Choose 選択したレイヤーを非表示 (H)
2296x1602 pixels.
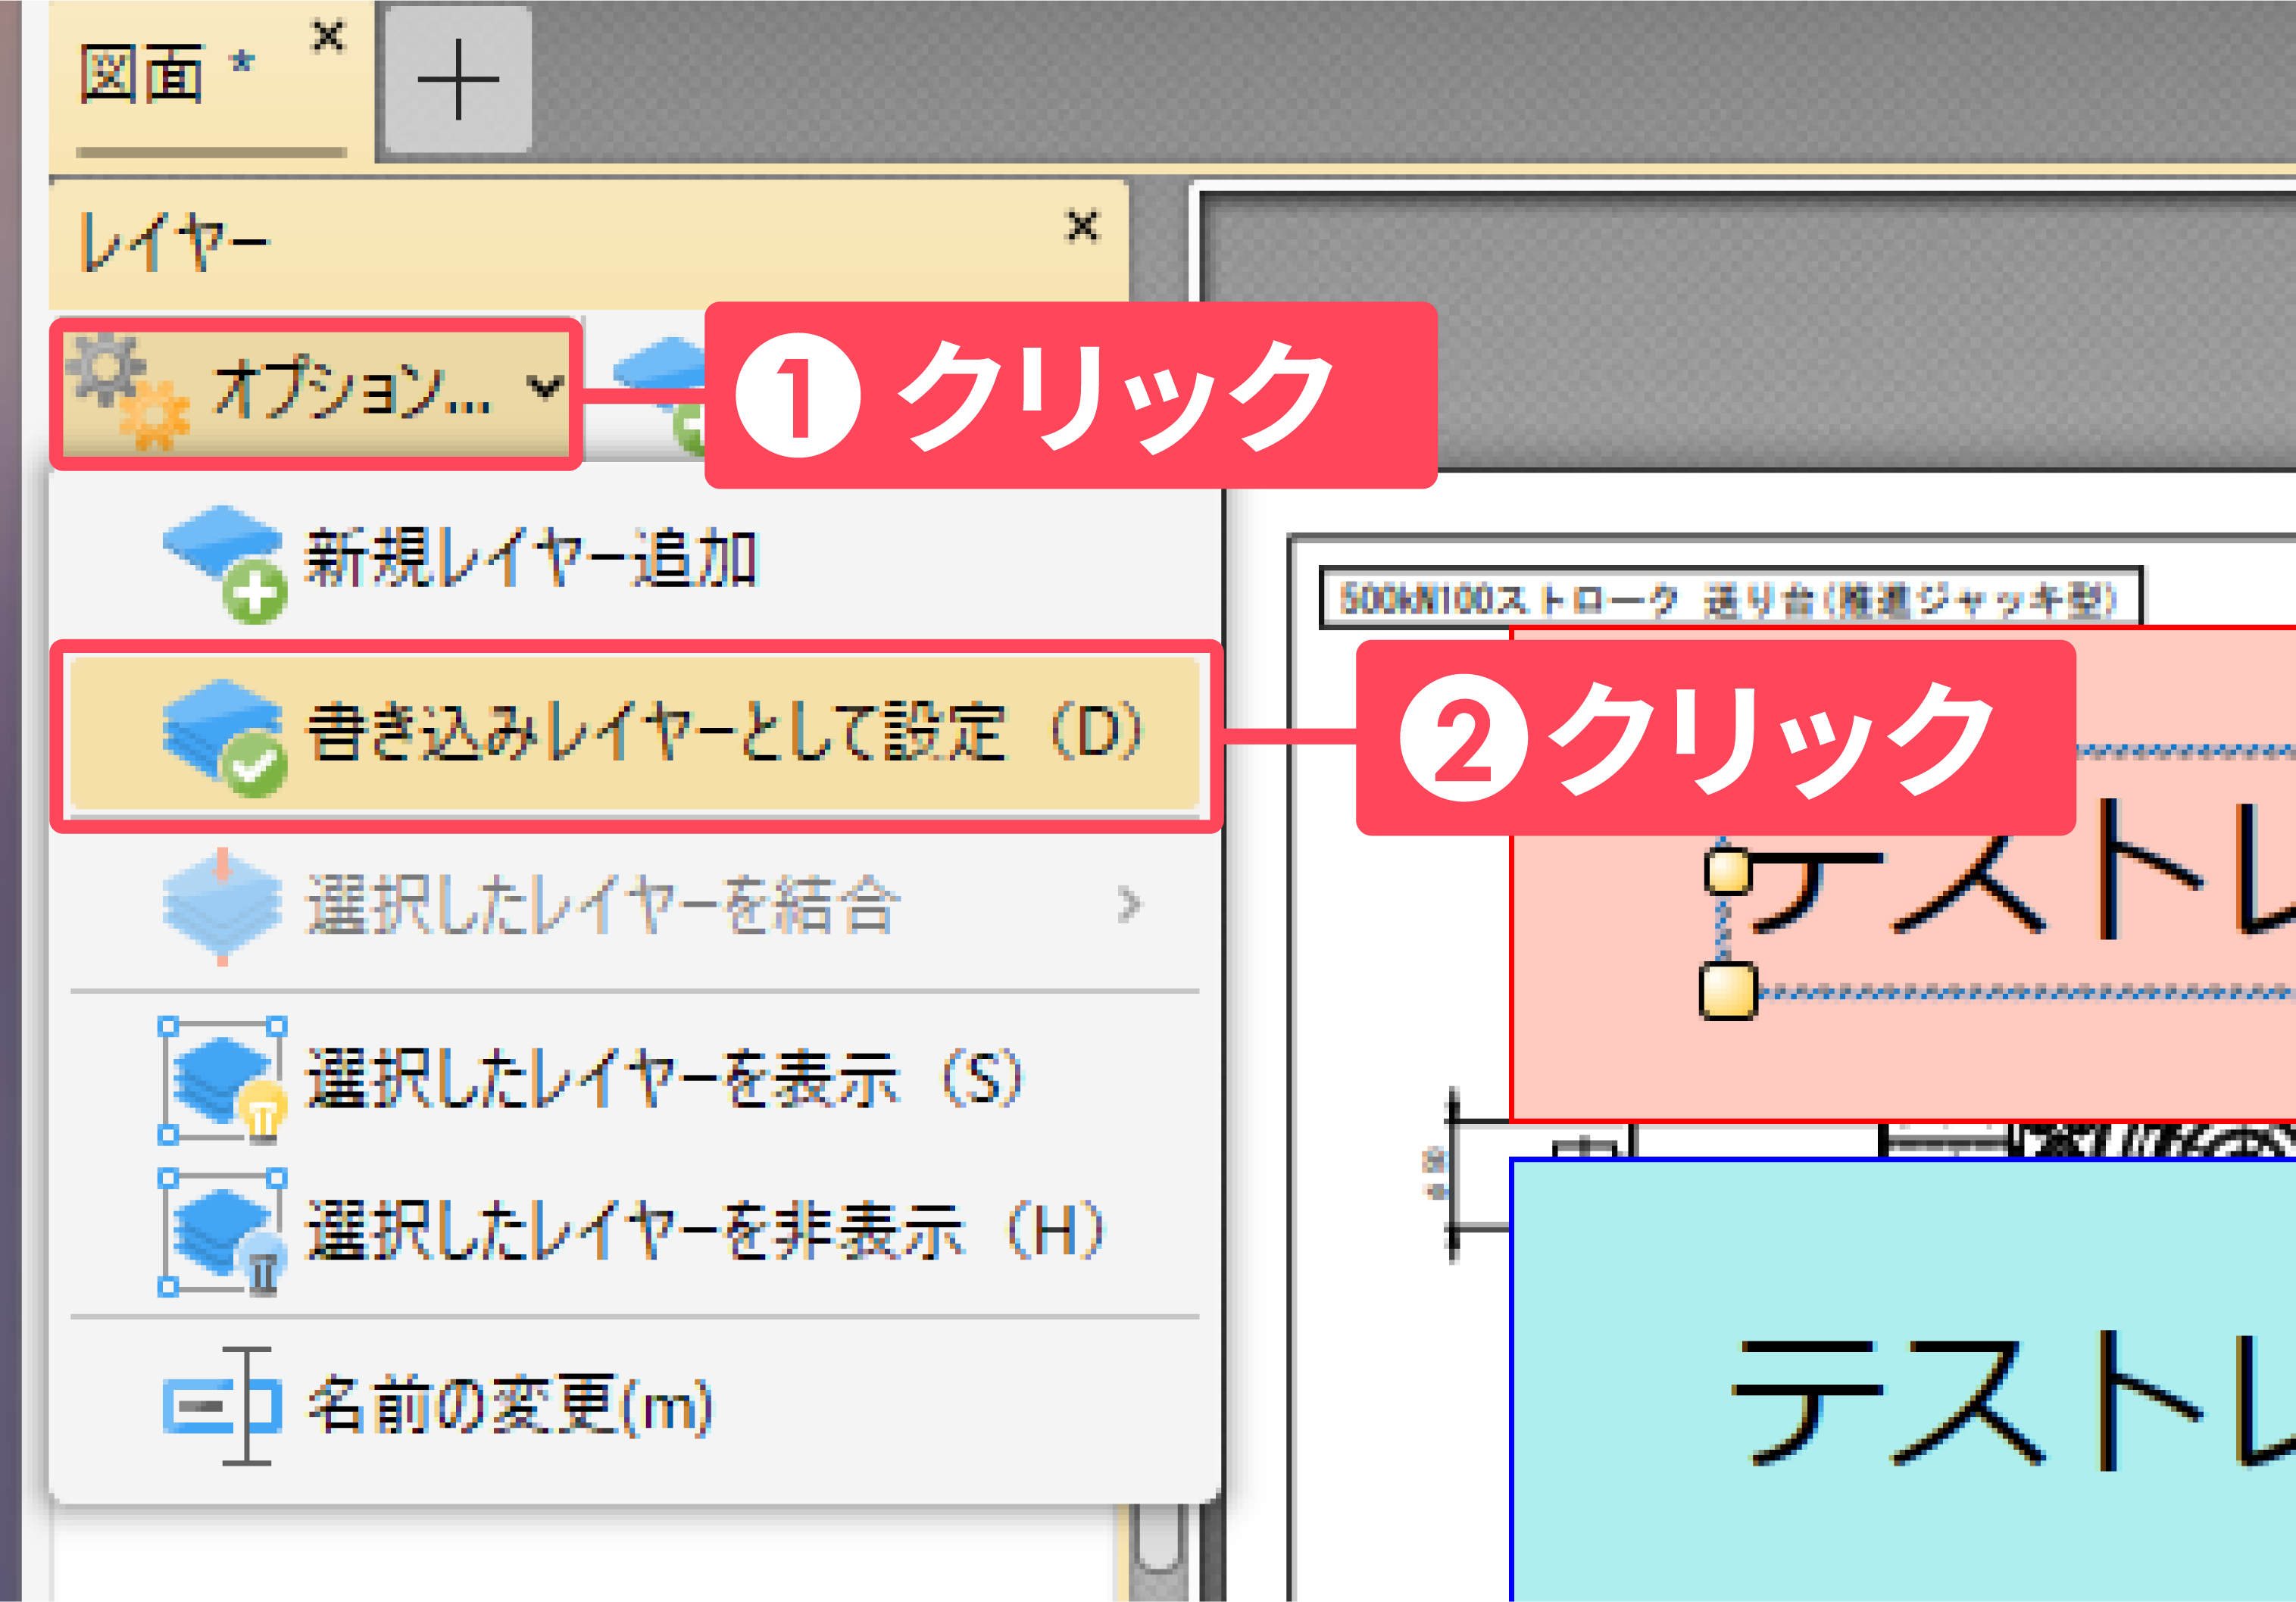click(636, 1232)
